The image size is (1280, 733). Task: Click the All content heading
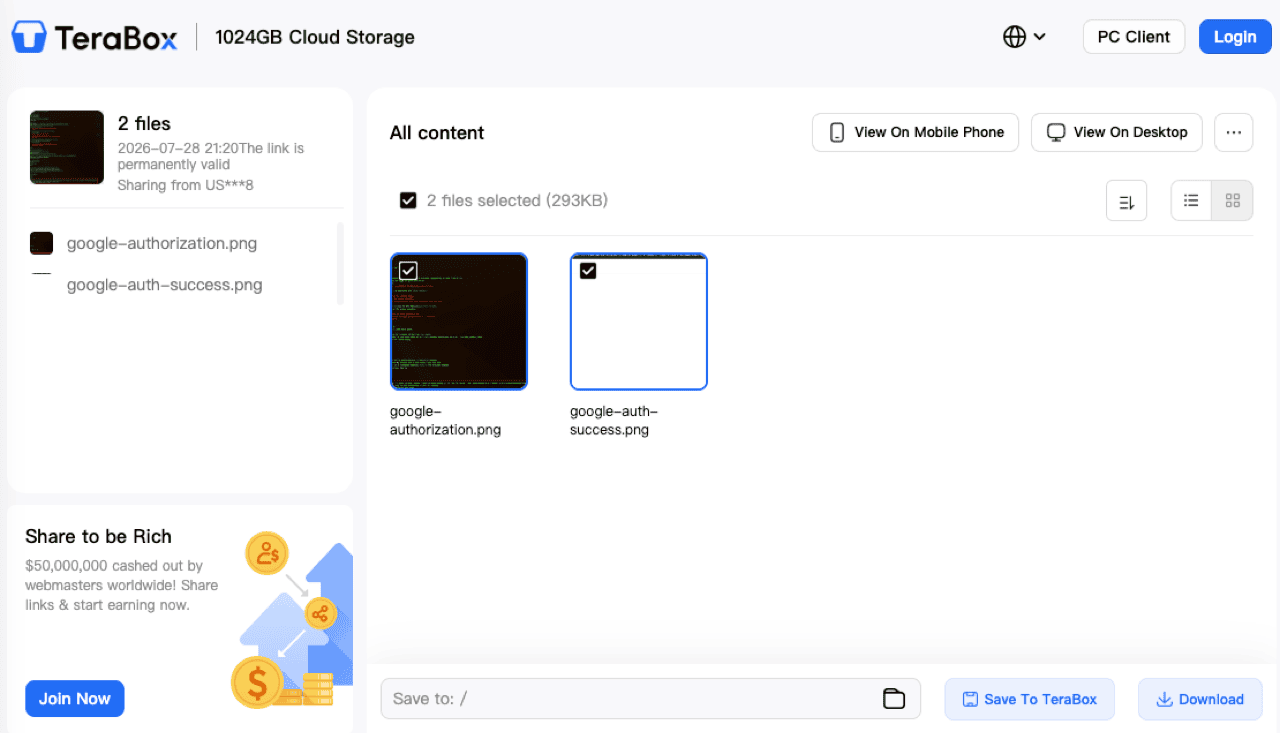pyautogui.click(x=437, y=133)
